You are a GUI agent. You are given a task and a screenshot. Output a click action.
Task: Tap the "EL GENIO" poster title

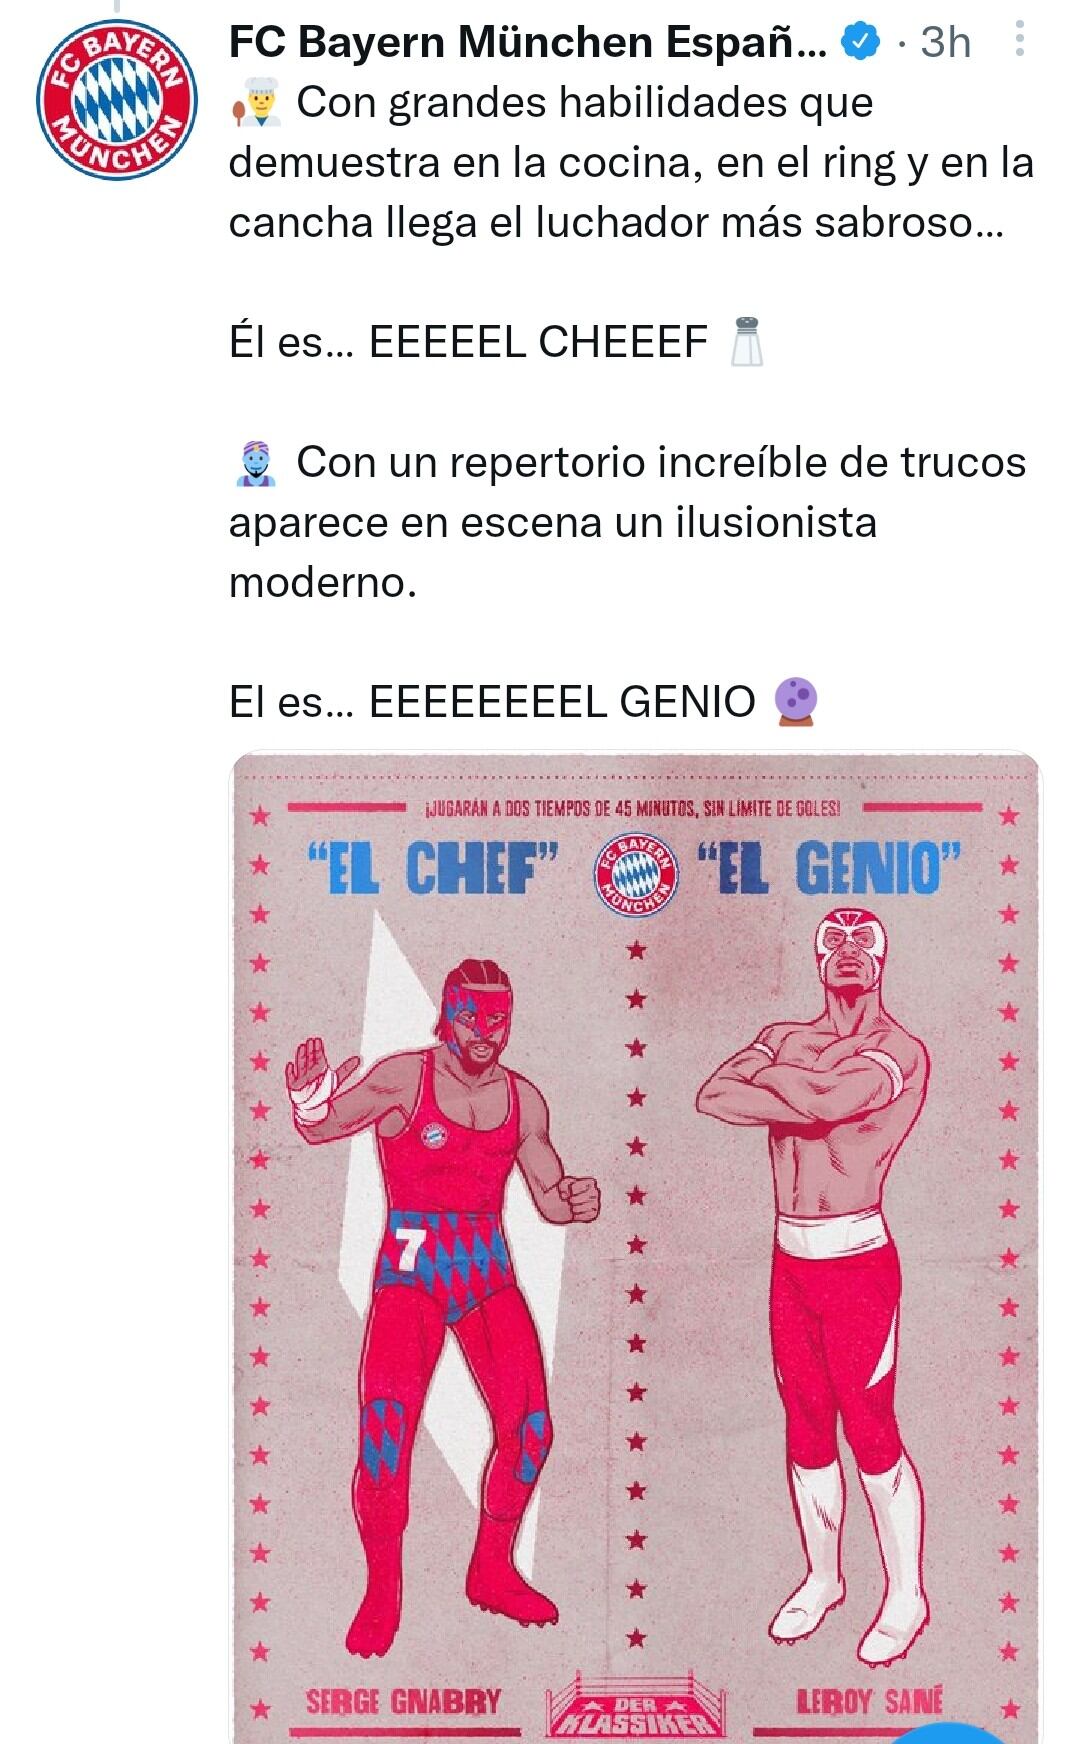(x=829, y=867)
